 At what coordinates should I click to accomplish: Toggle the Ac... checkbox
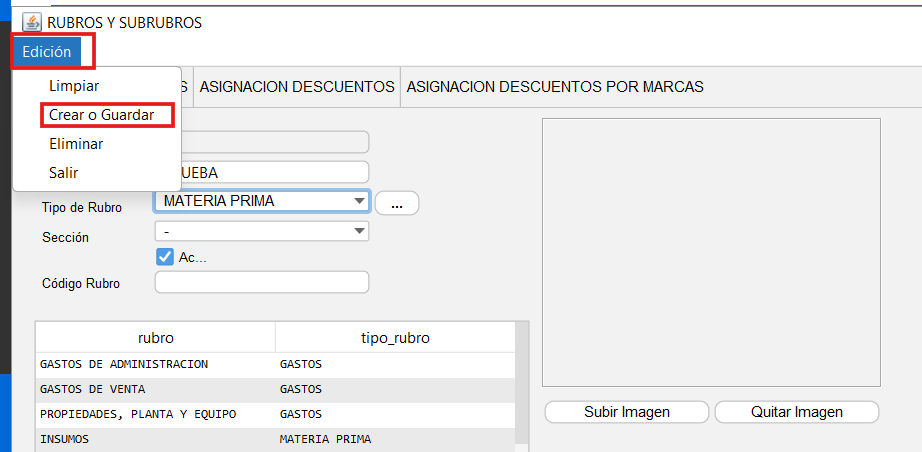pyautogui.click(x=166, y=257)
